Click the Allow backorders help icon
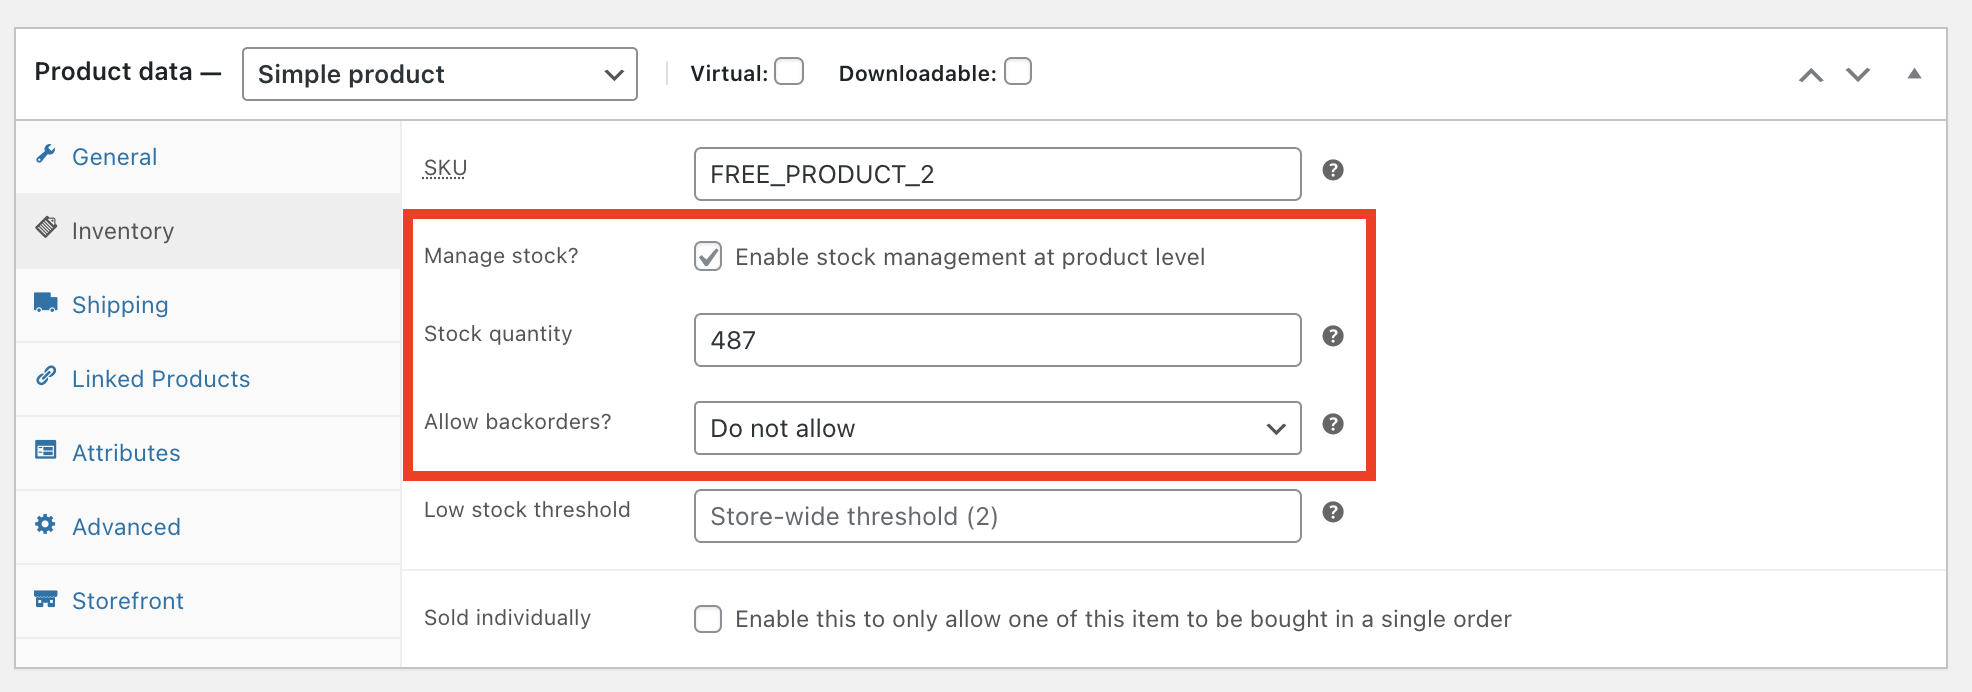The width and height of the screenshot is (1972, 692). [1332, 424]
